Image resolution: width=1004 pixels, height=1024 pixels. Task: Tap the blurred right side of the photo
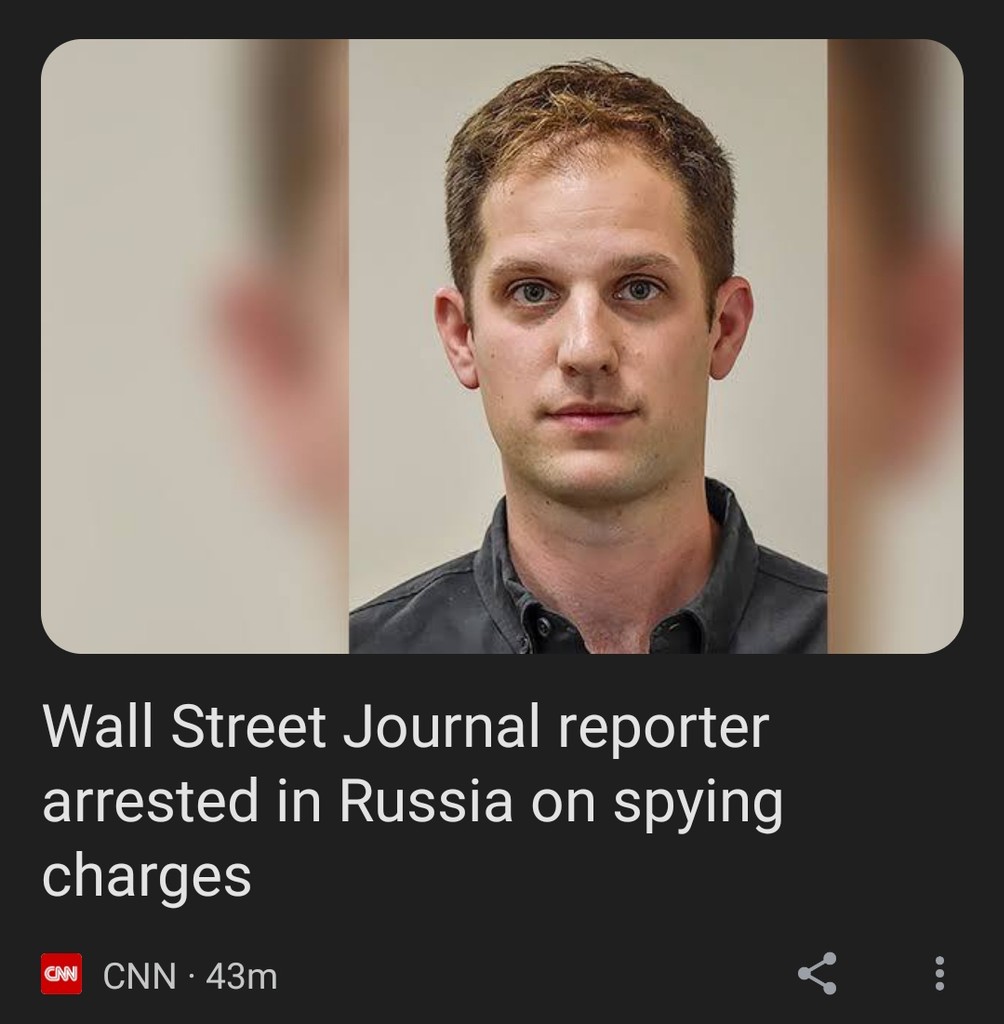896,346
